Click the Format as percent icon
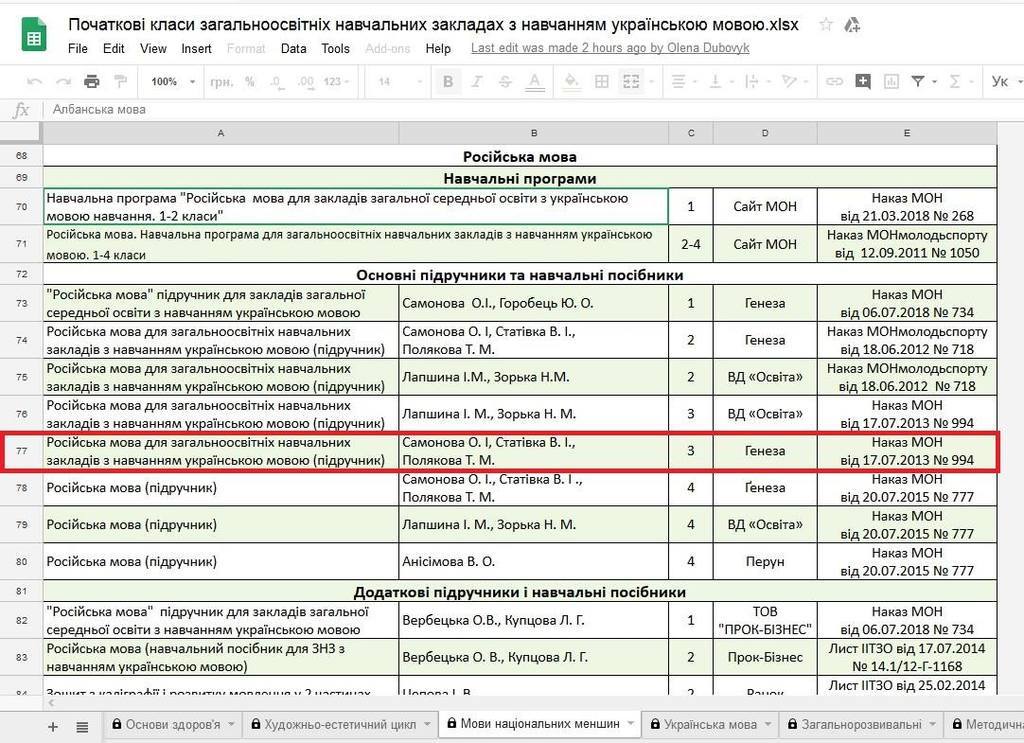1024x743 pixels. coord(248,81)
